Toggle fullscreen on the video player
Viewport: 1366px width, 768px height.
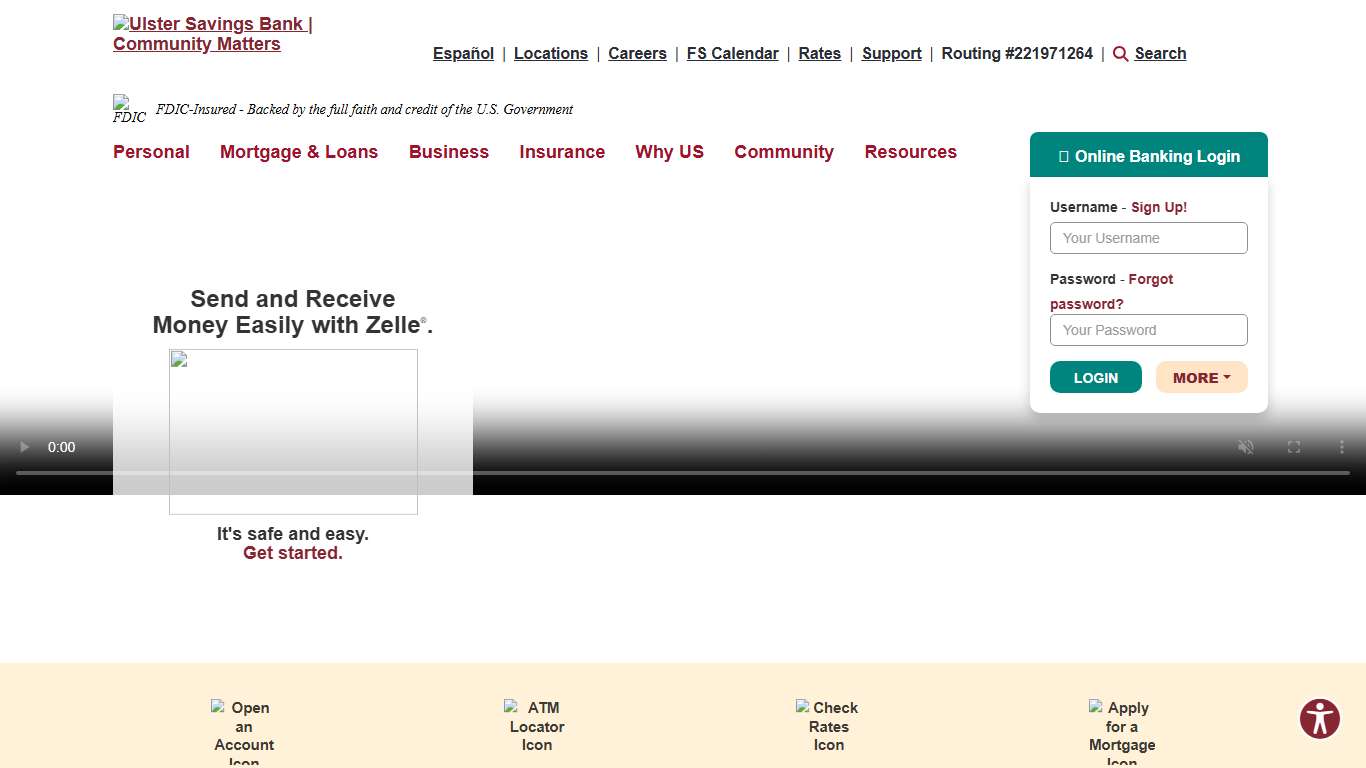[x=1293, y=447]
